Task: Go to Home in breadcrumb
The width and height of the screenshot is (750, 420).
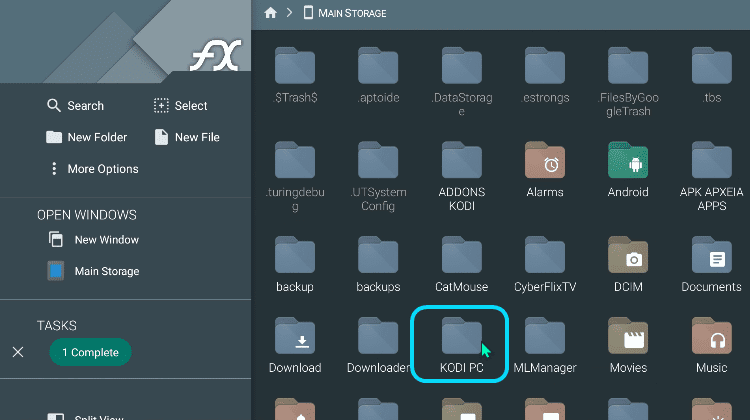Action: (x=271, y=13)
